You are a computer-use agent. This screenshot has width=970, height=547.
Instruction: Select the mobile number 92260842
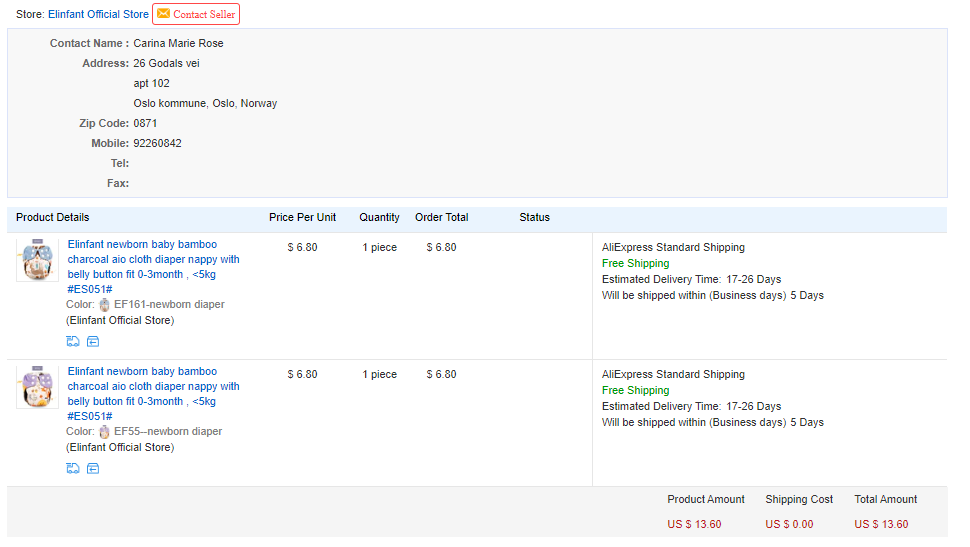coord(158,144)
